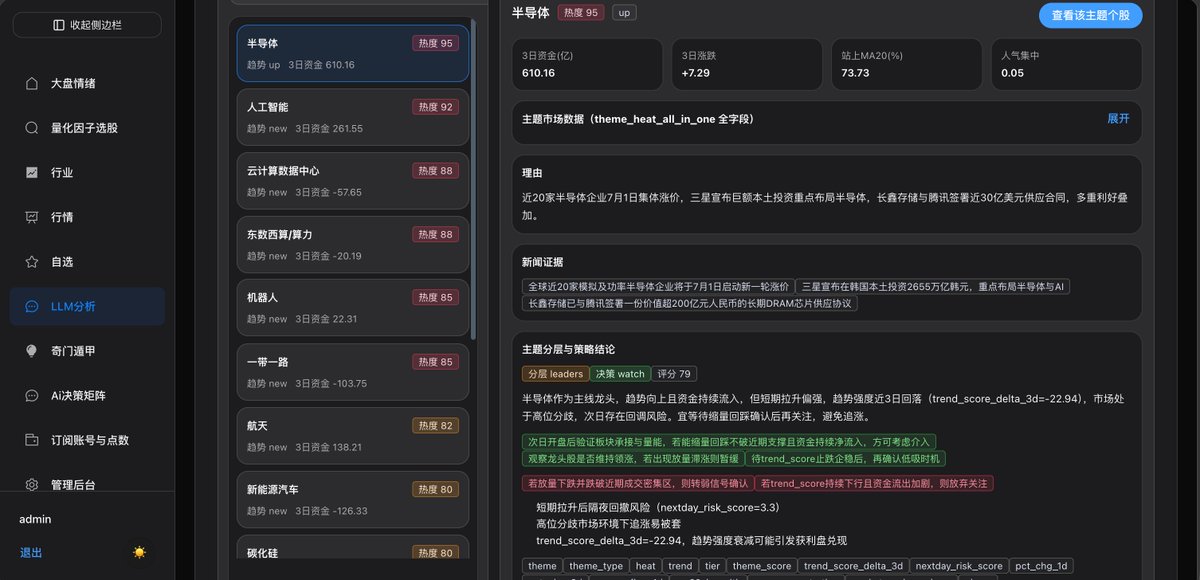
Task: Select the 半导体 theme card
Action: [353, 53]
